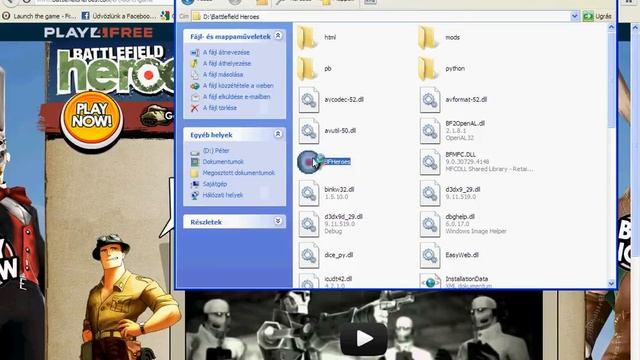
Task: Collapse 'Egyéb helyek' panel
Action: point(278,134)
